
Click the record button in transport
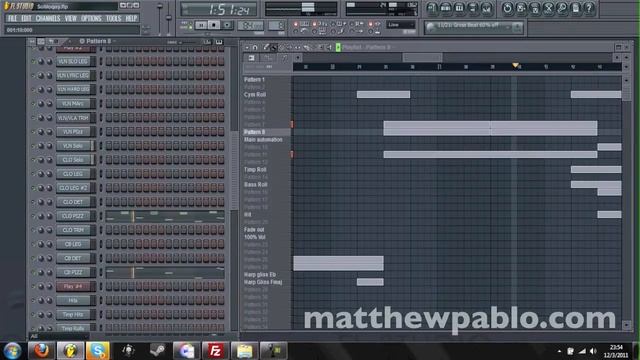click(x=227, y=25)
